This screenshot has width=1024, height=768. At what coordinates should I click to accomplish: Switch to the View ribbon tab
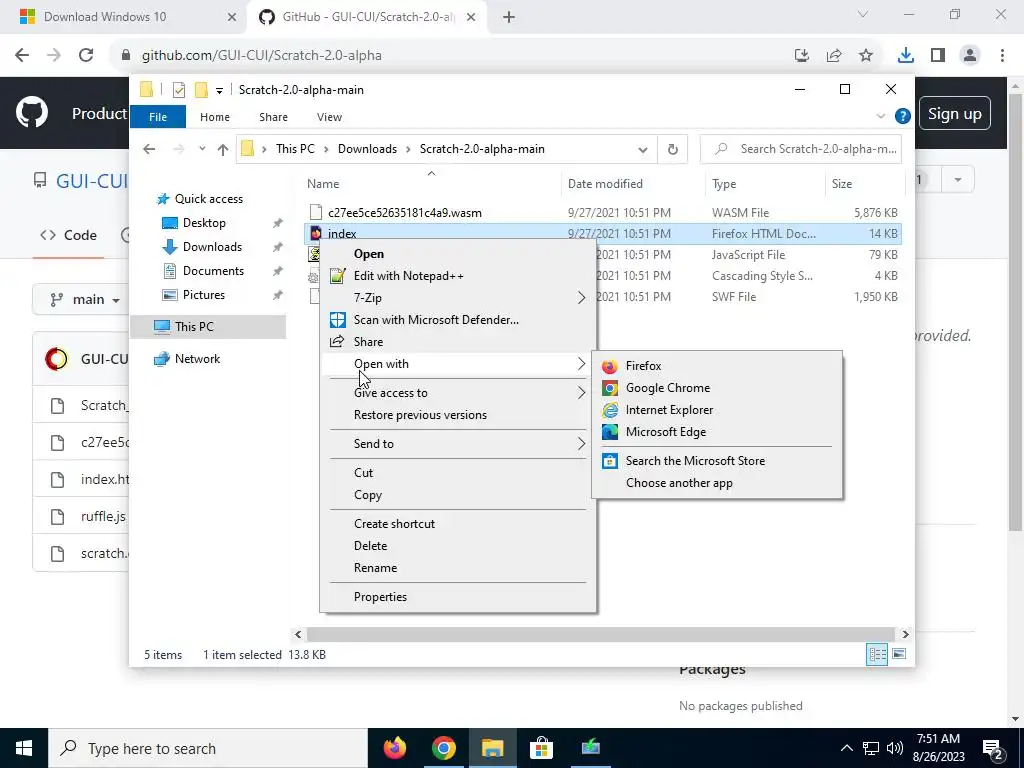[329, 117]
